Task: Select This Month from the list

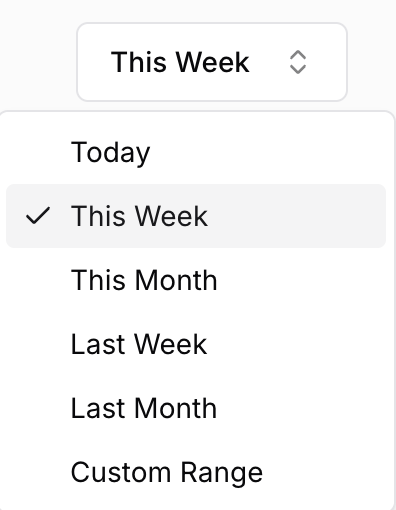Action: point(196,280)
